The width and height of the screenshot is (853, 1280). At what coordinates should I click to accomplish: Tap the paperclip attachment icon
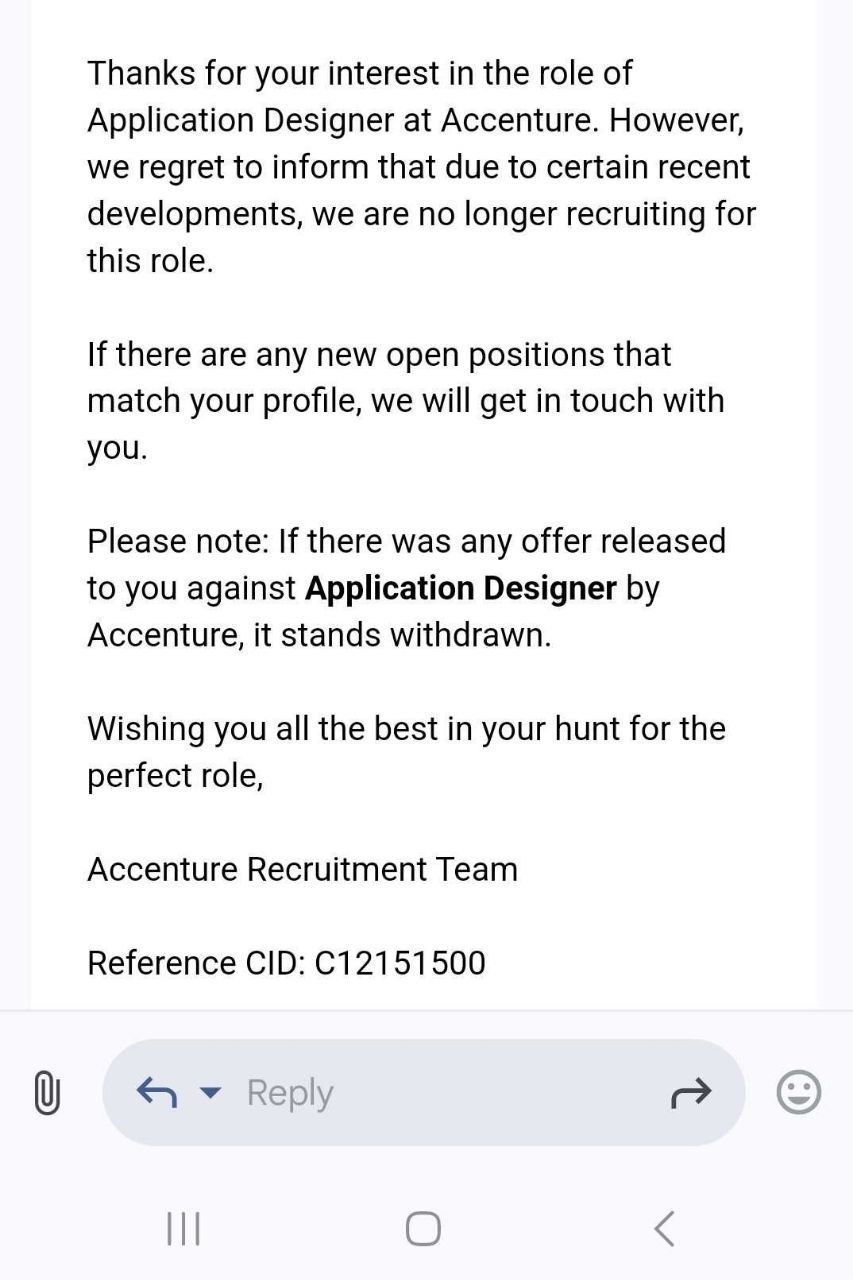(x=47, y=1092)
